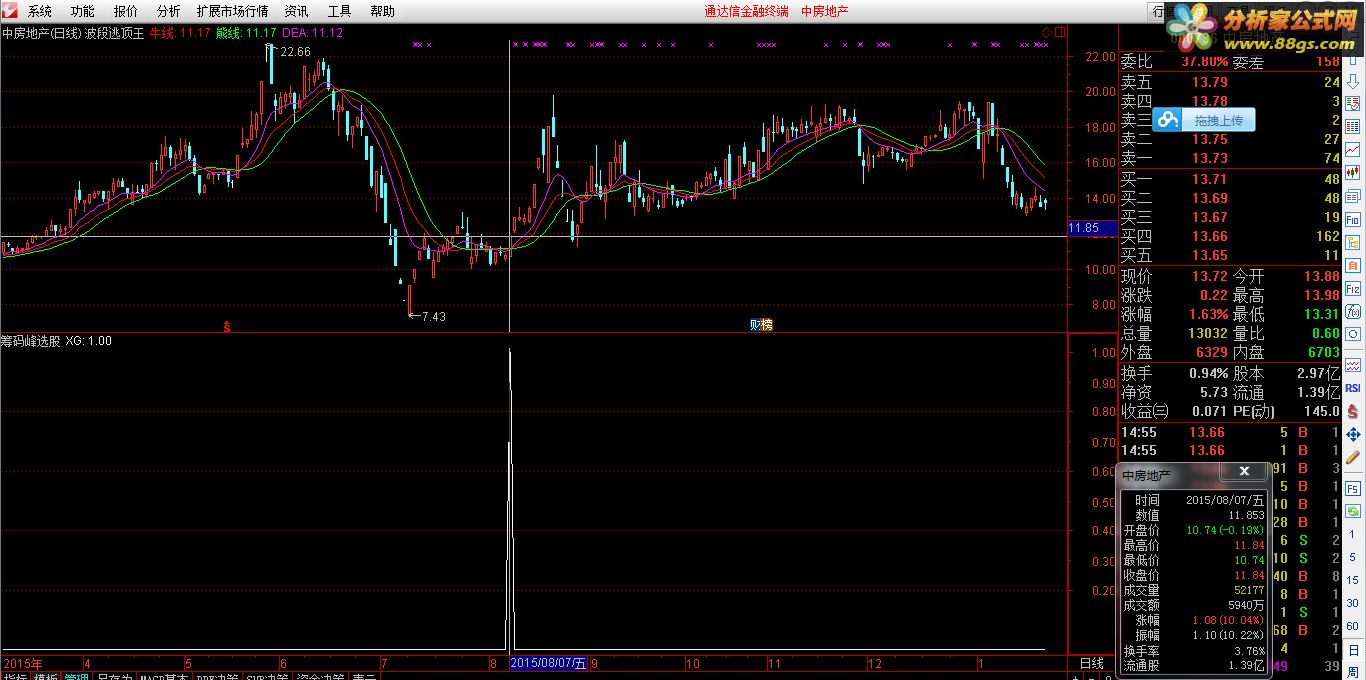1366x680 pixels.
Task: Switch to the red line chart sidebar icon
Action: pyautogui.click(x=1352, y=149)
